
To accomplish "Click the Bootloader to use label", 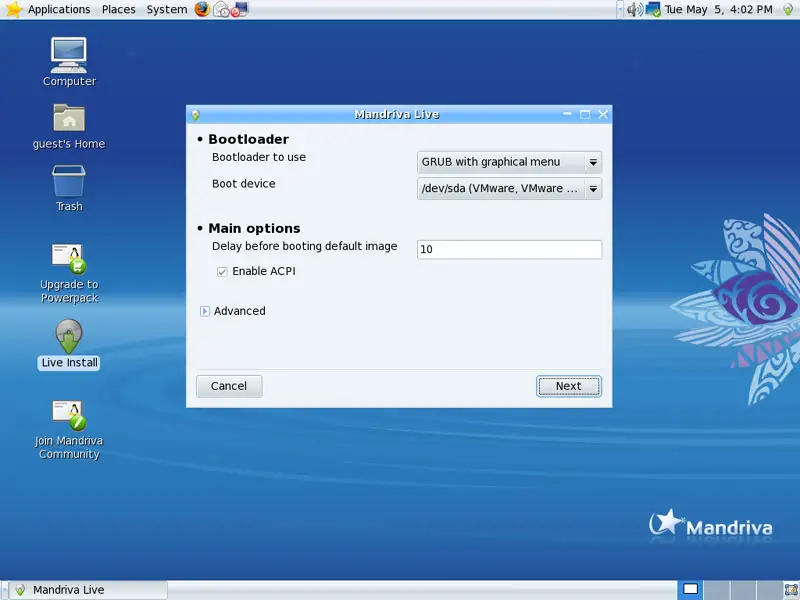I will (x=259, y=157).
